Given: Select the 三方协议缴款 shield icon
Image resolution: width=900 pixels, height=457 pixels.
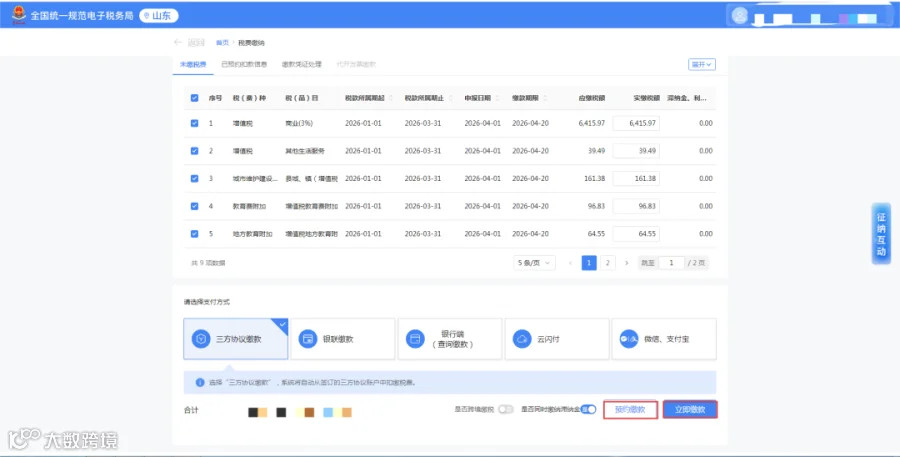Looking at the screenshot, I should pos(200,339).
